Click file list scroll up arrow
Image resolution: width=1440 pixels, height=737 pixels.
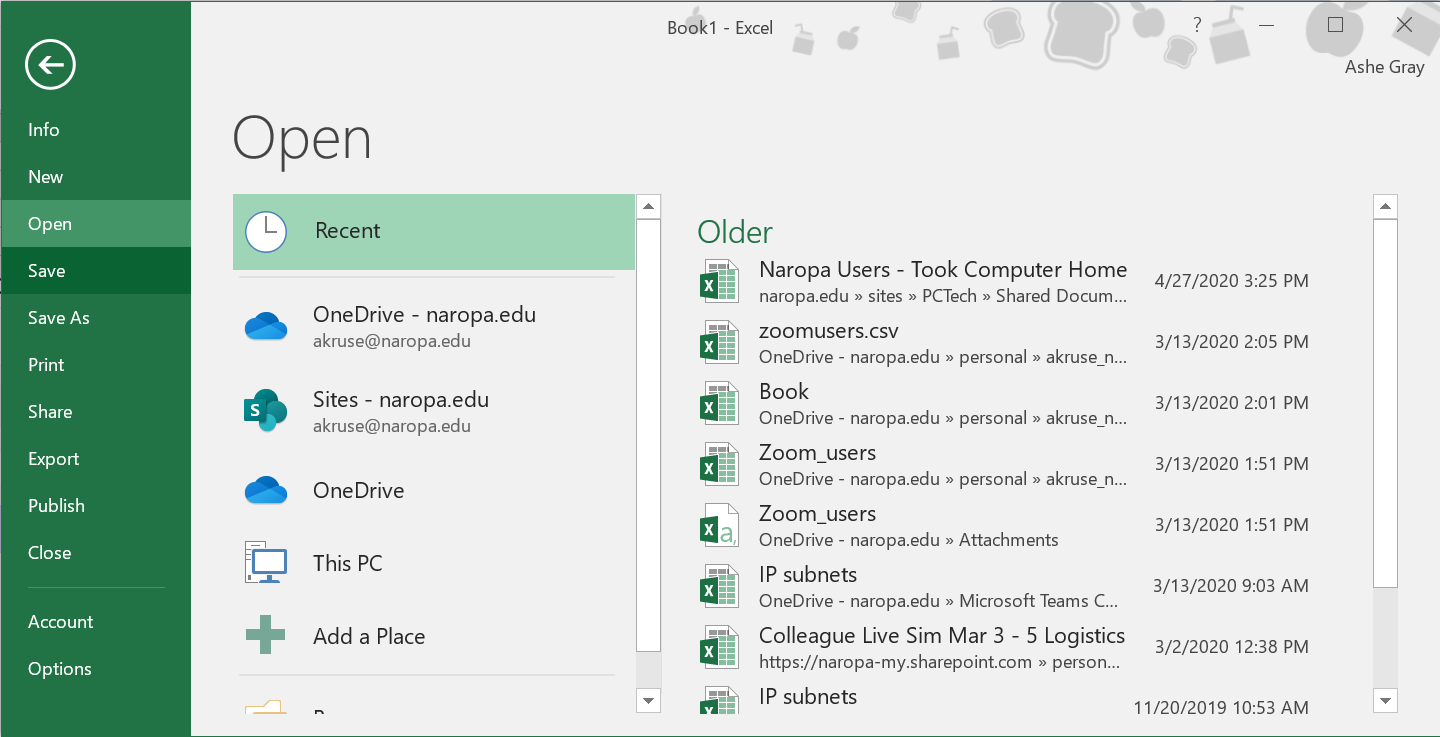(1385, 207)
